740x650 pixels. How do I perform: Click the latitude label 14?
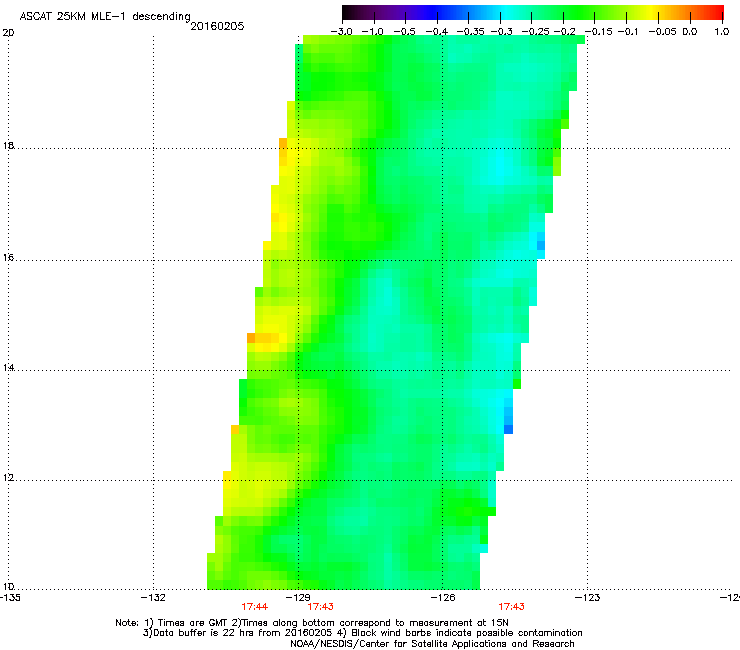(x=8, y=368)
